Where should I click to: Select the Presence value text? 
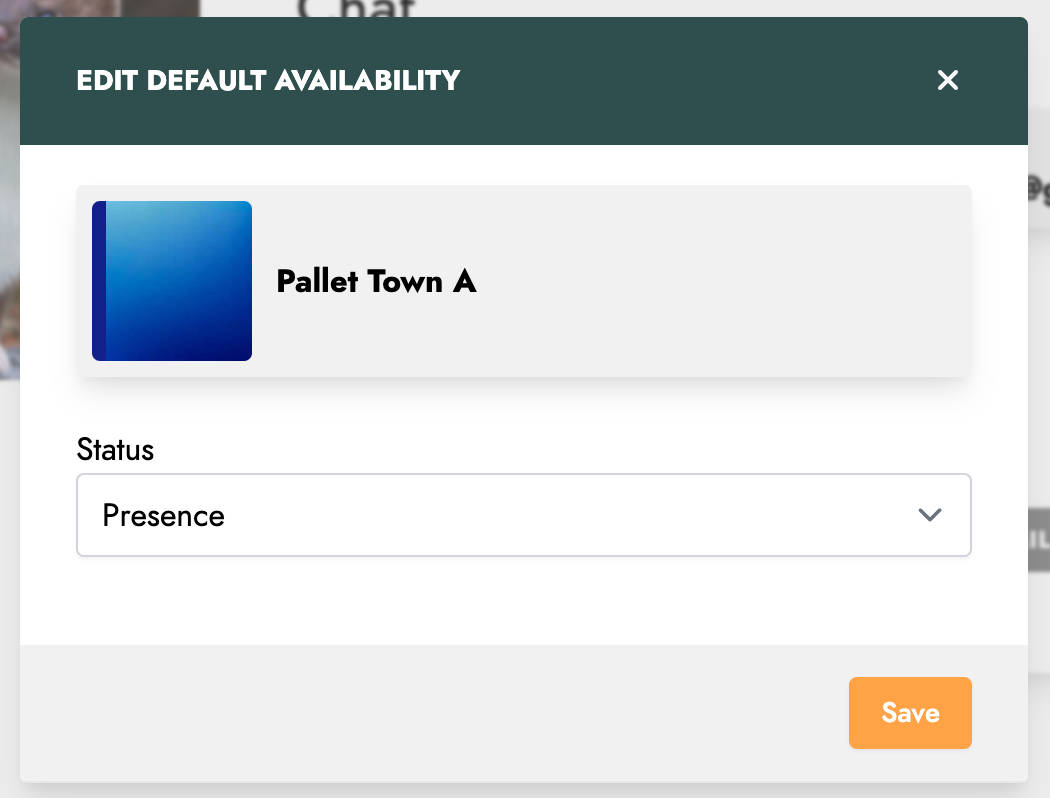point(163,515)
